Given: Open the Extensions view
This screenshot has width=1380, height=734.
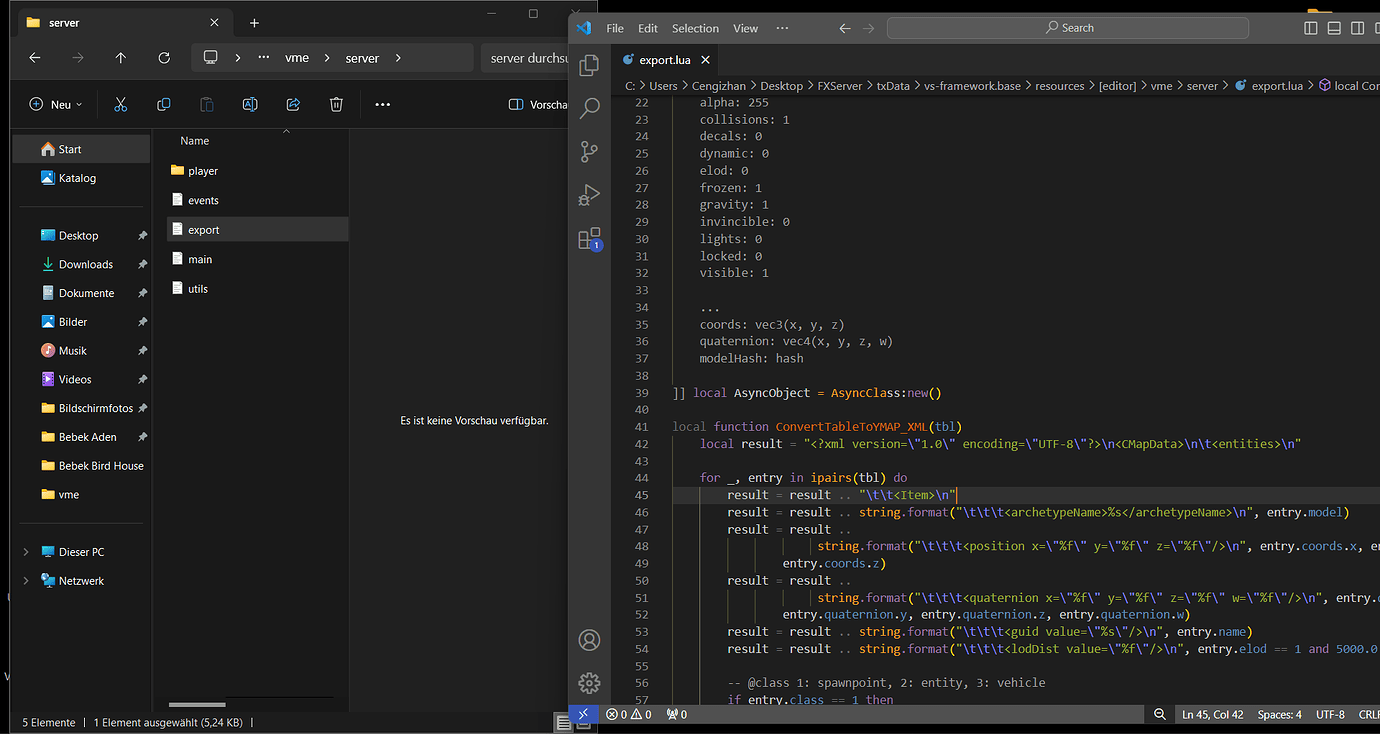Looking at the screenshot, I should pos(589,239).
